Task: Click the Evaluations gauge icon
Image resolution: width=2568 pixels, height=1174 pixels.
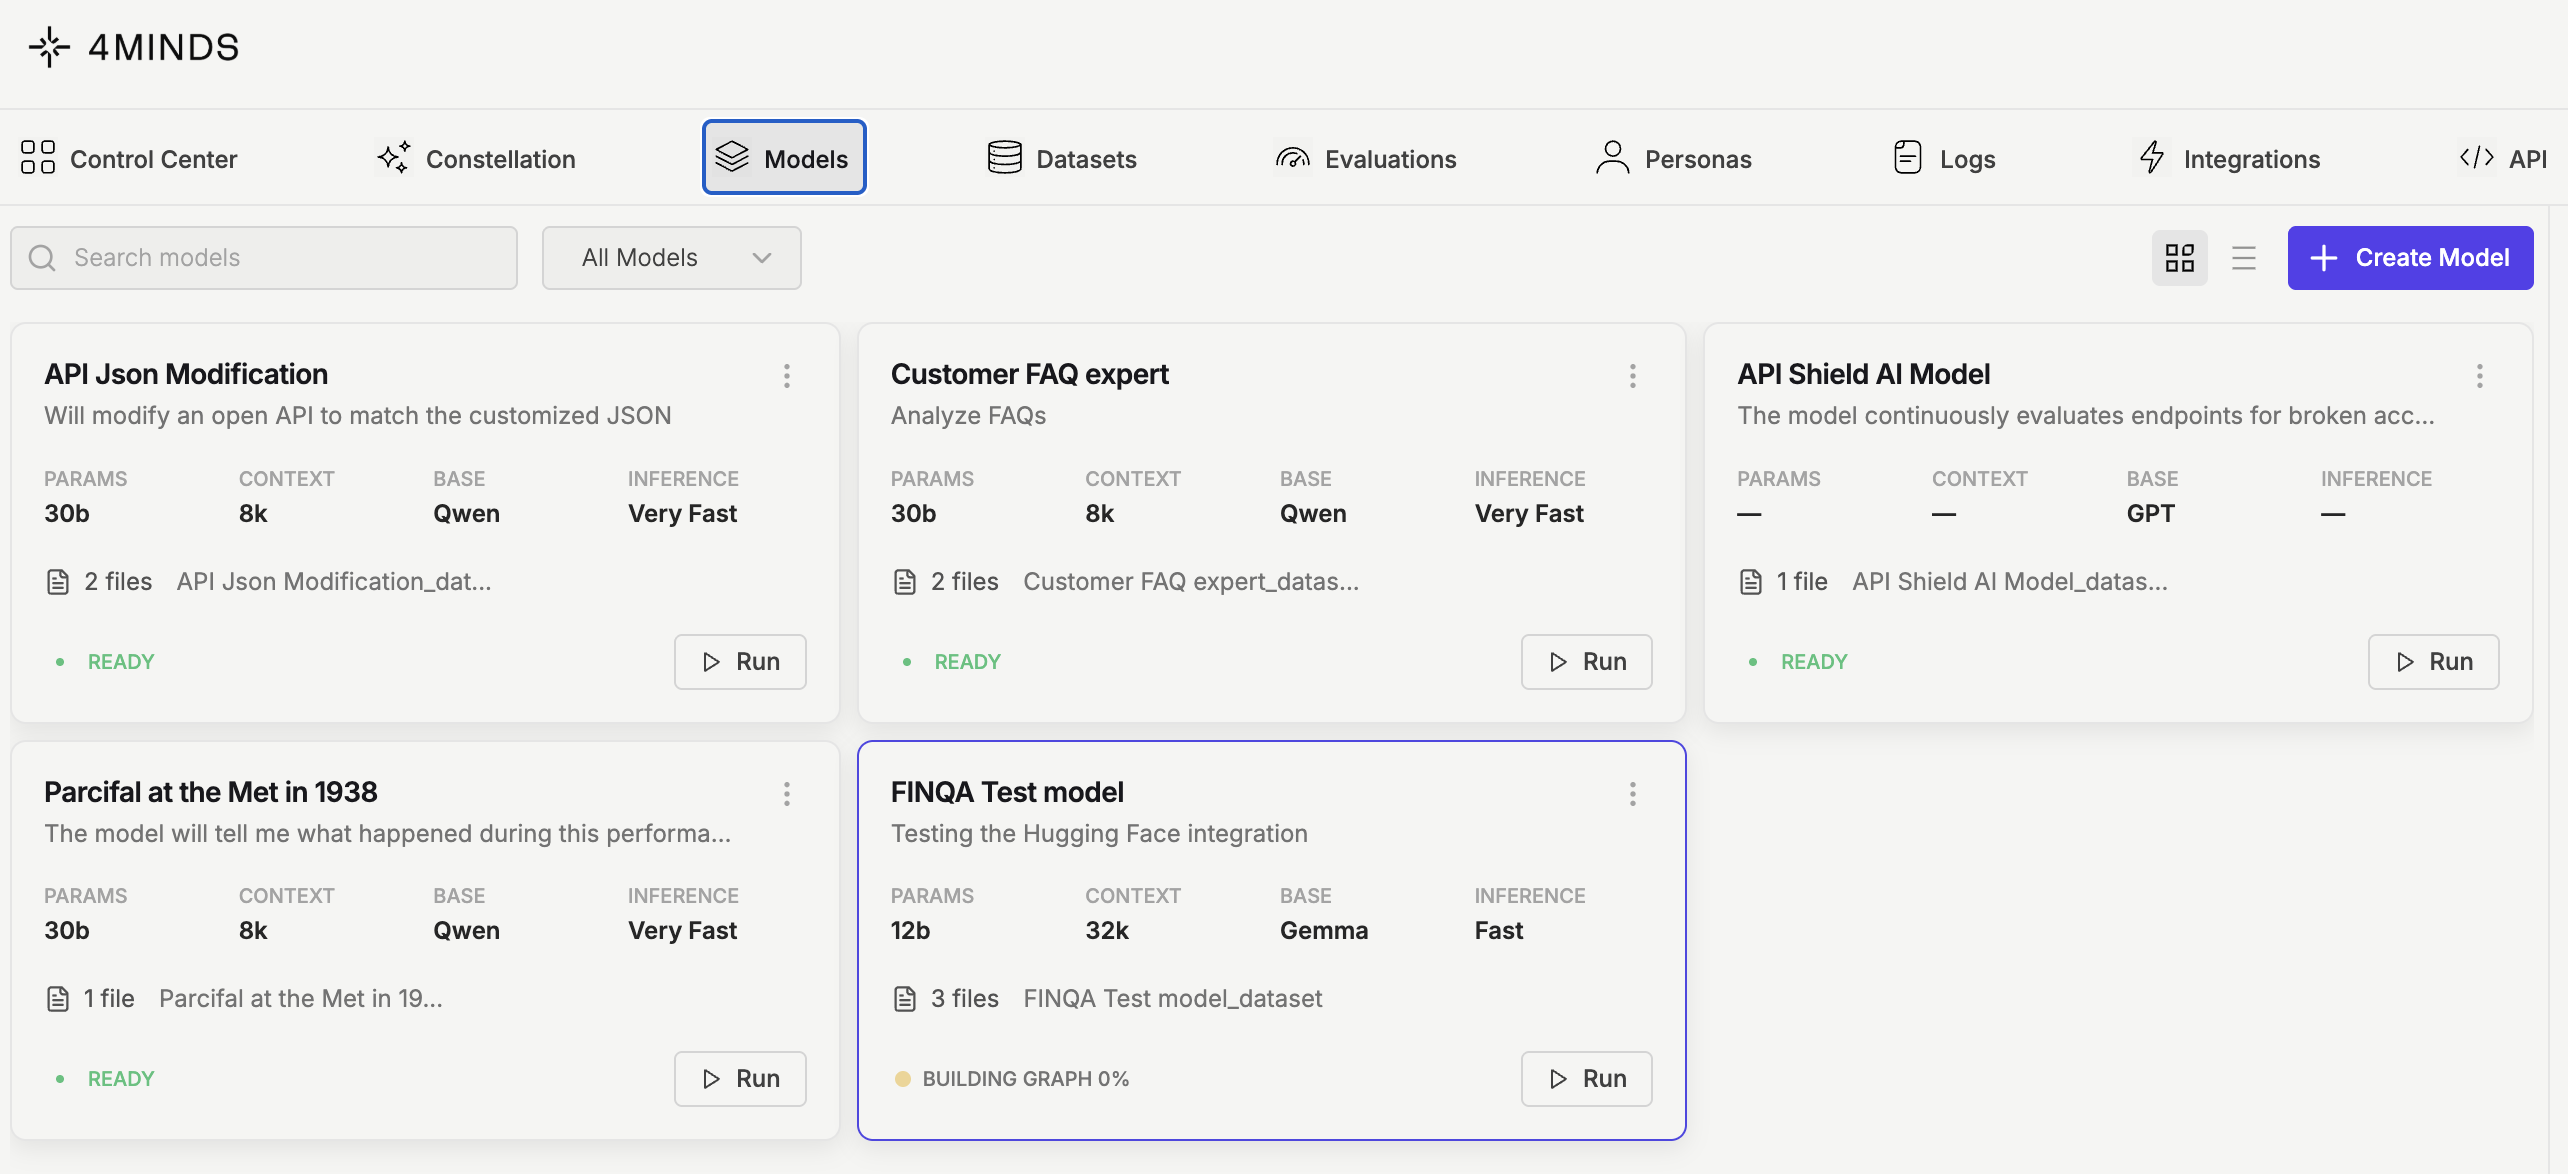Action: point(1292,158)
